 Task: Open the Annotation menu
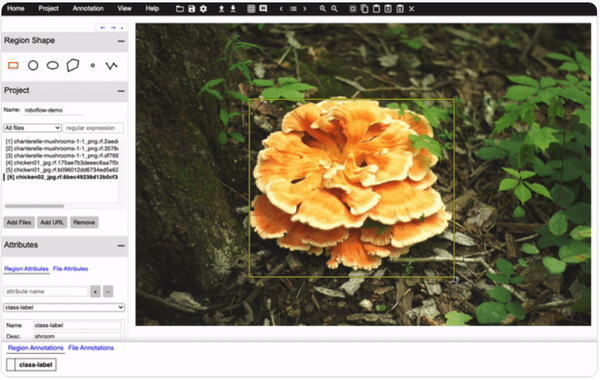point(88,8)
